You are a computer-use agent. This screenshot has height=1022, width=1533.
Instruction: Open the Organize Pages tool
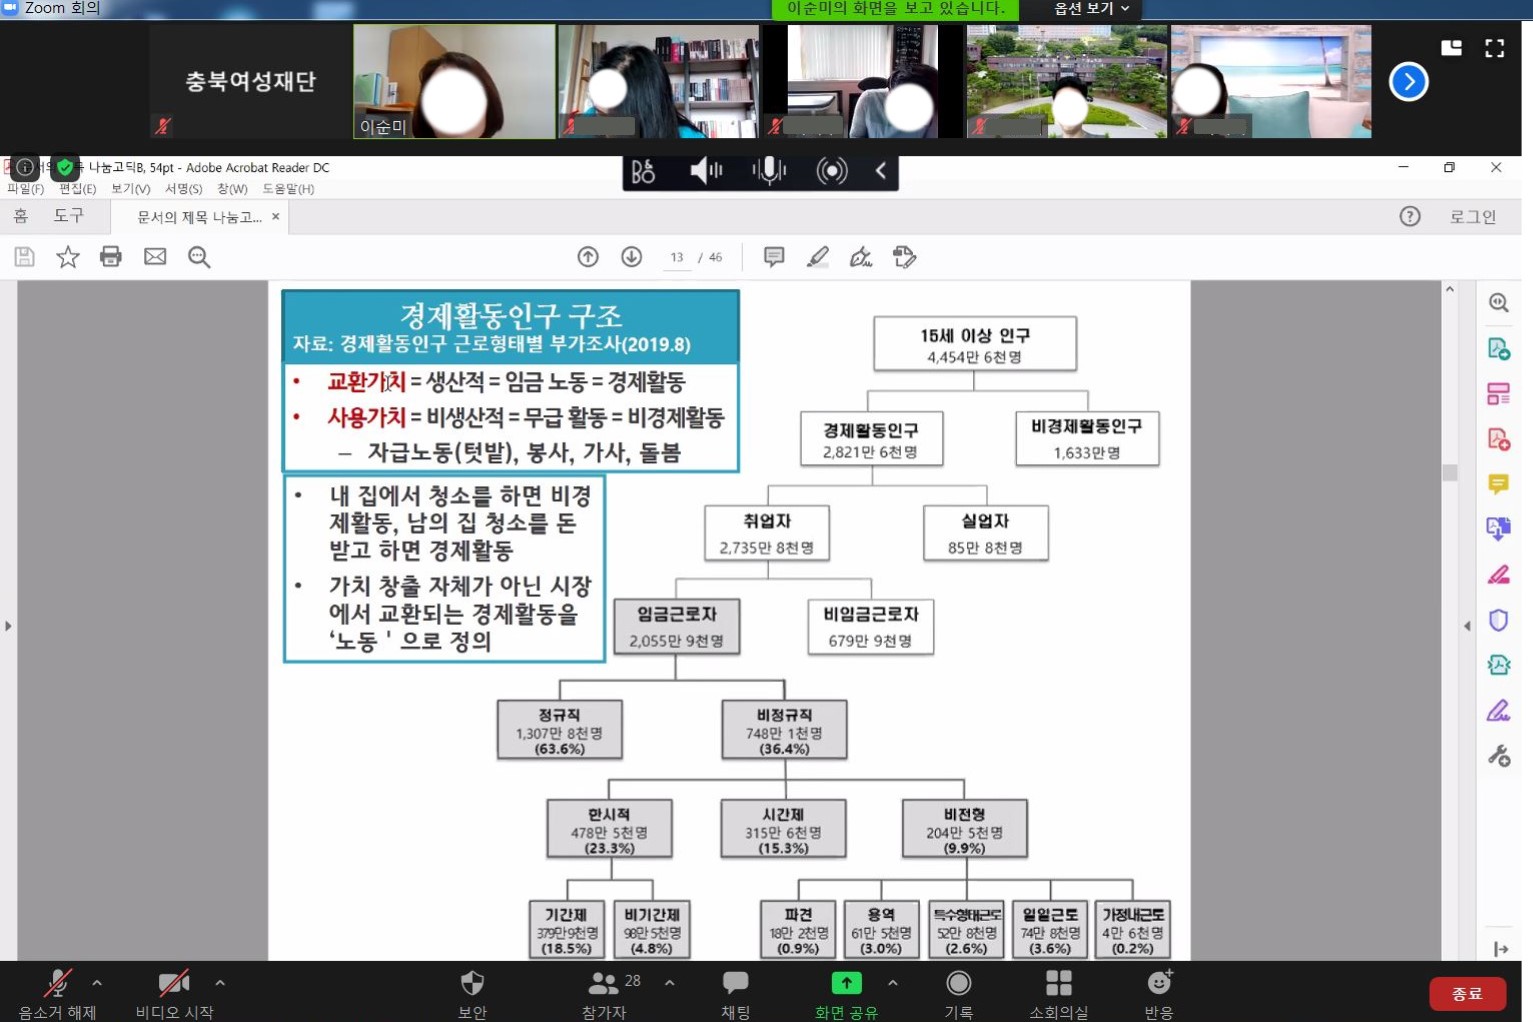1499,394
